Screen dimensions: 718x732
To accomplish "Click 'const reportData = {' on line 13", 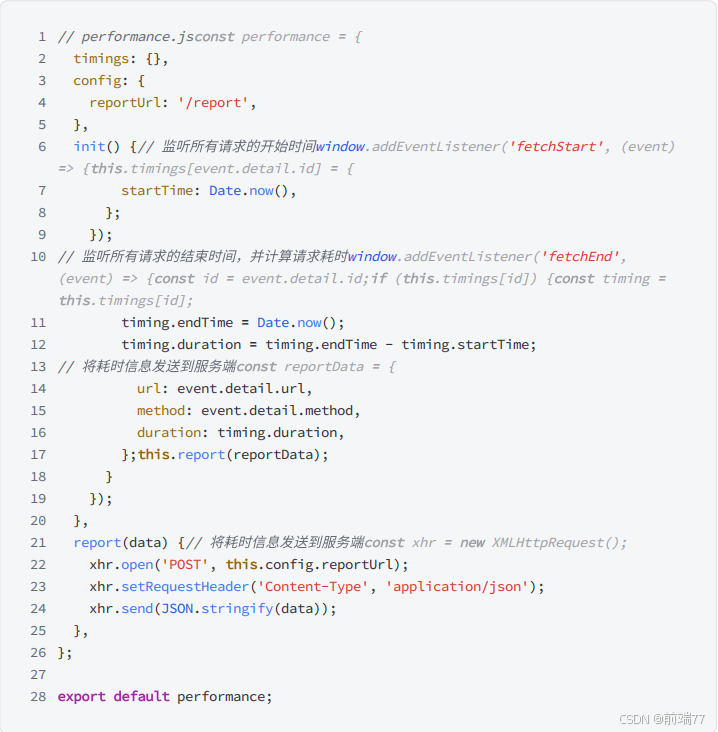I will coord(317,366).
